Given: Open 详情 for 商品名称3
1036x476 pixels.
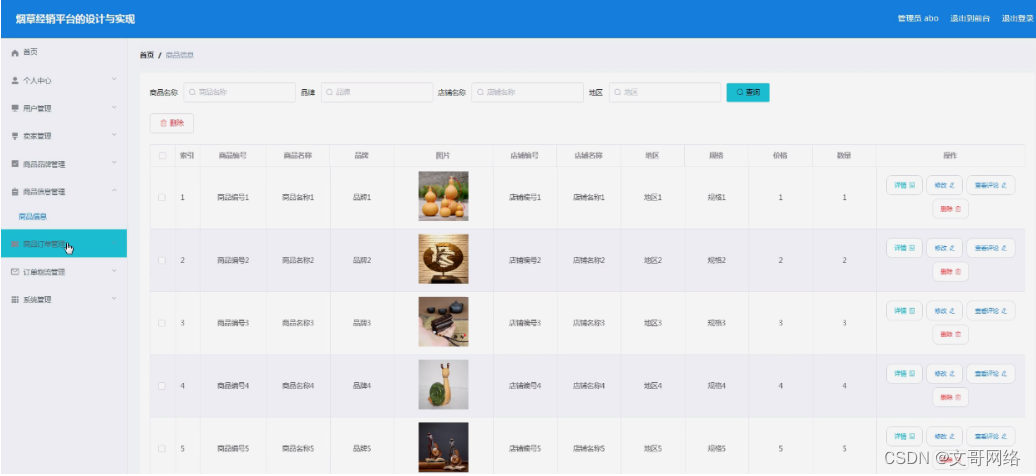Looking at the screenshot, I should coord(904,311).
